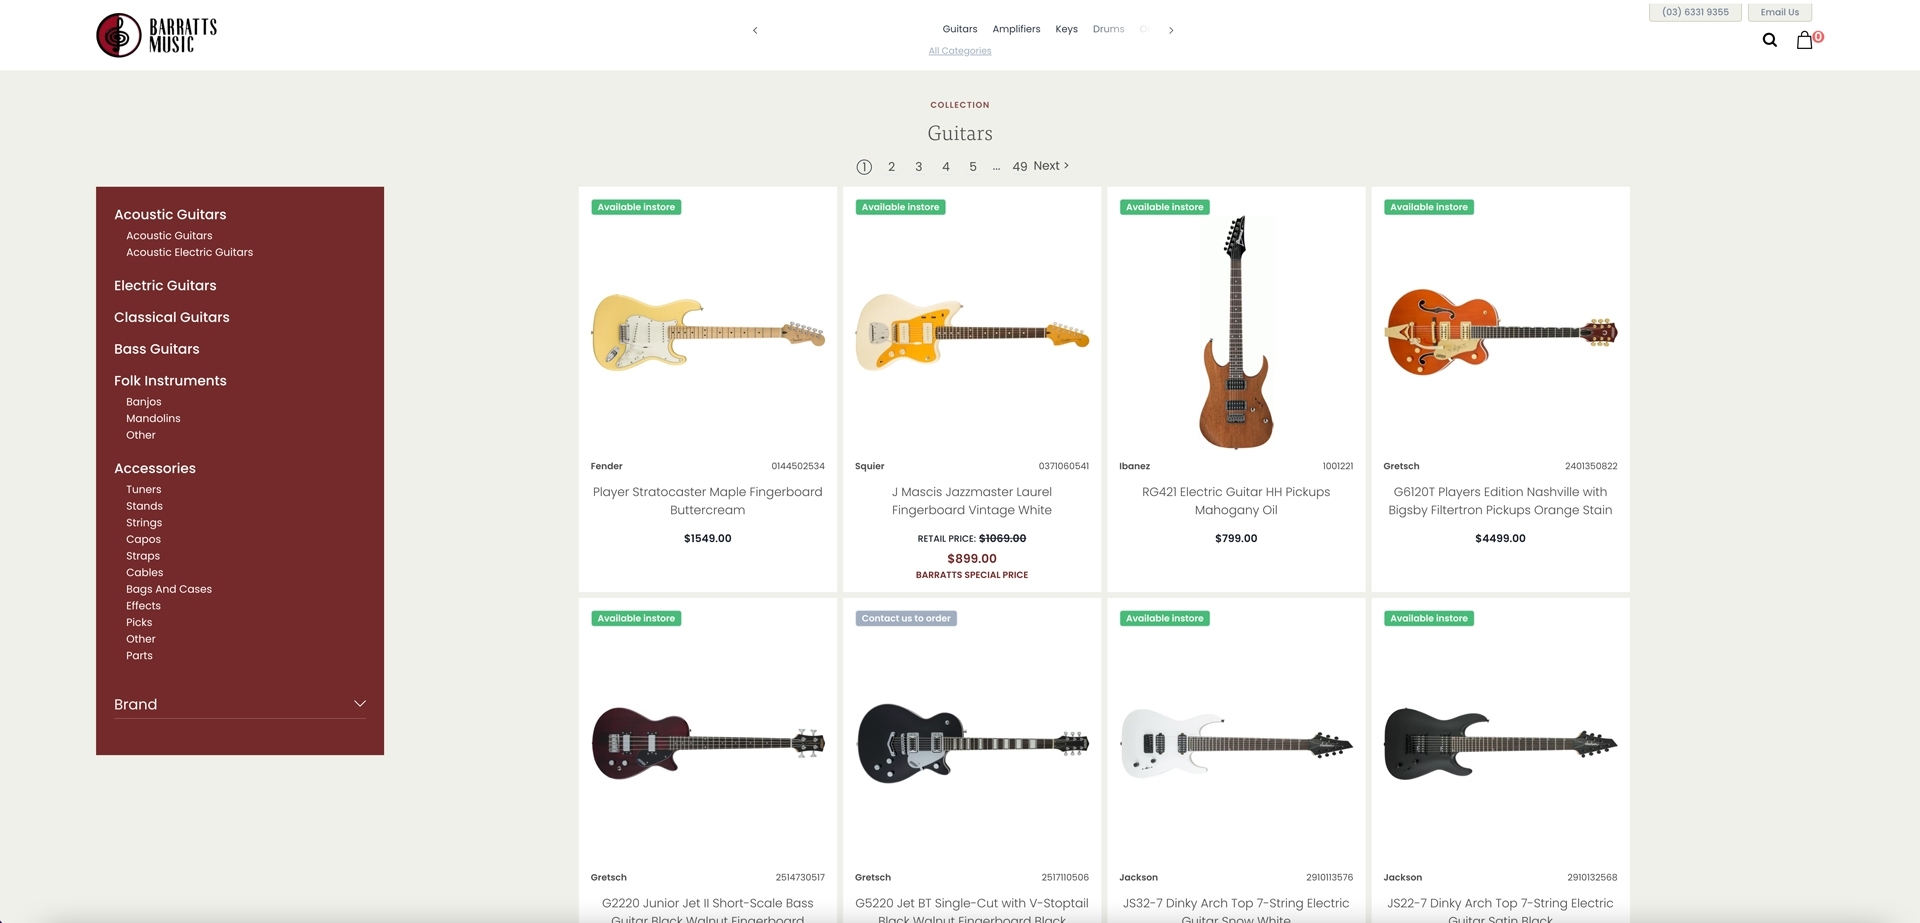The height and width of the screenshot is (923, 1920).
Task: Open the Guitars menu item
Action: [960, 29]
